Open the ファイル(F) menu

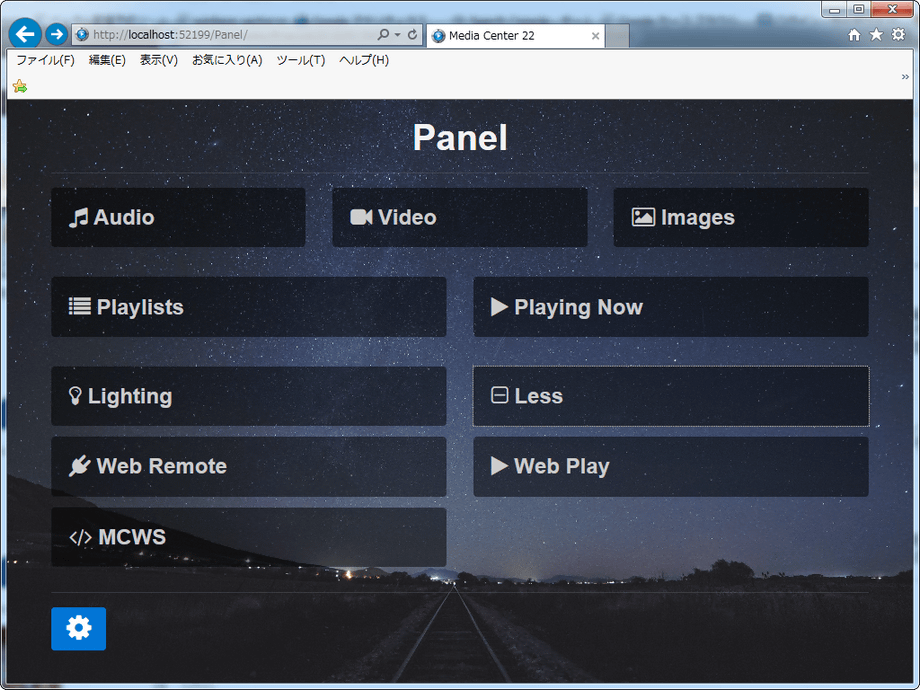click(x=45, y=60)
